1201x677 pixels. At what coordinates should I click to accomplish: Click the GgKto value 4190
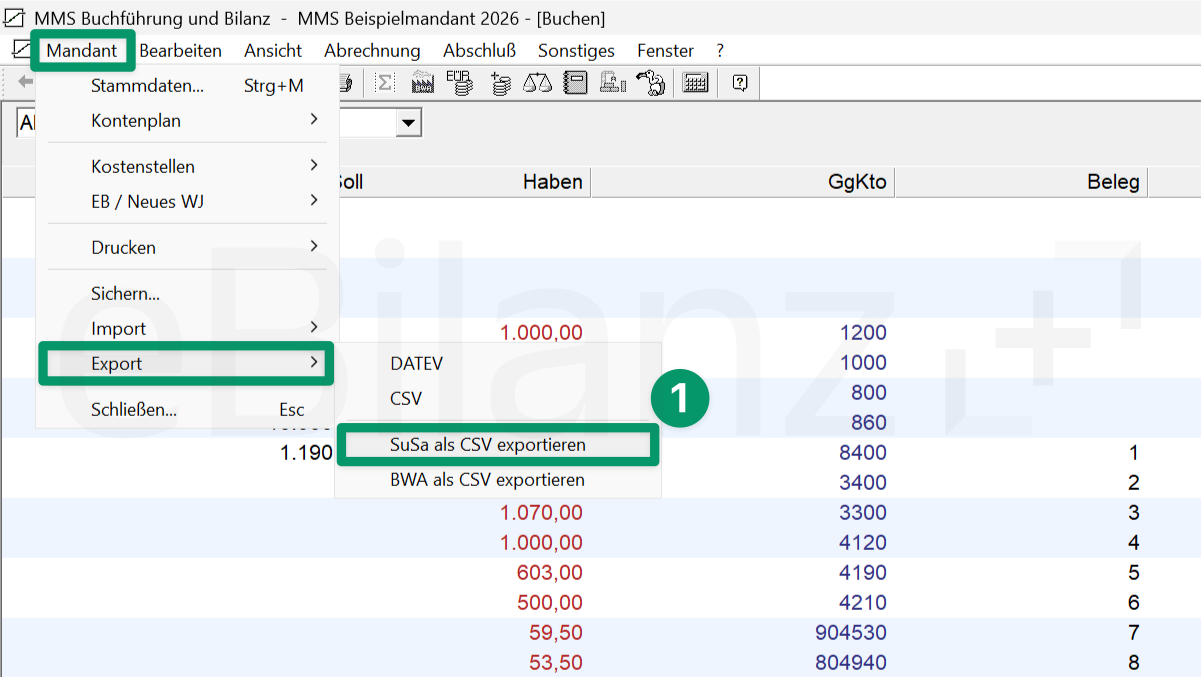[x=863, y=573]
